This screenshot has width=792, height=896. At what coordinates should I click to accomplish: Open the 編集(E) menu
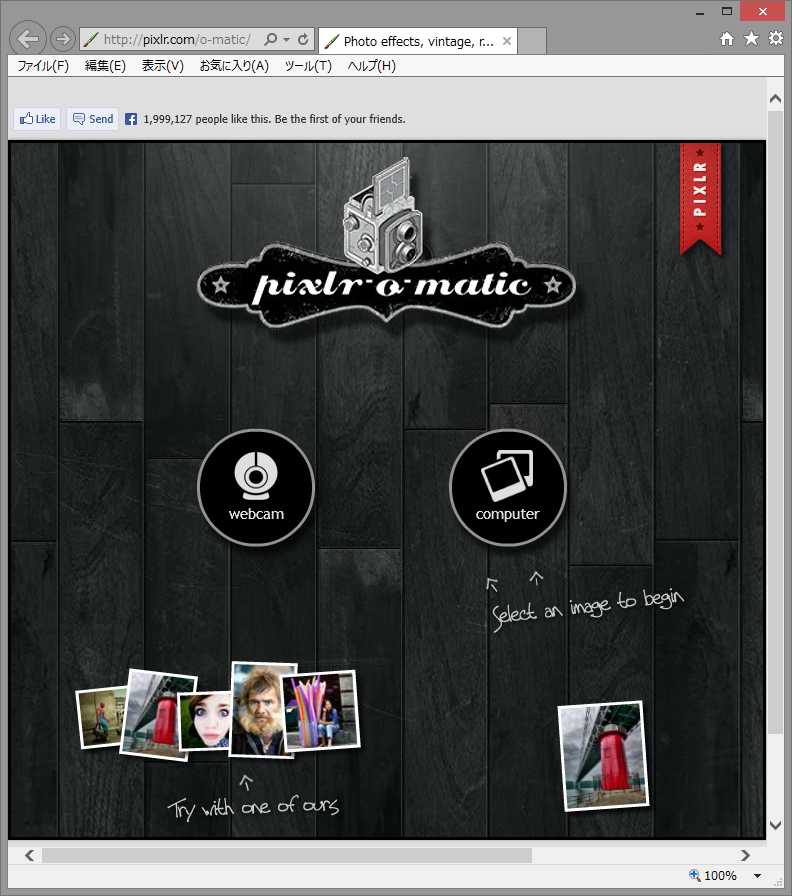(105, 66)
